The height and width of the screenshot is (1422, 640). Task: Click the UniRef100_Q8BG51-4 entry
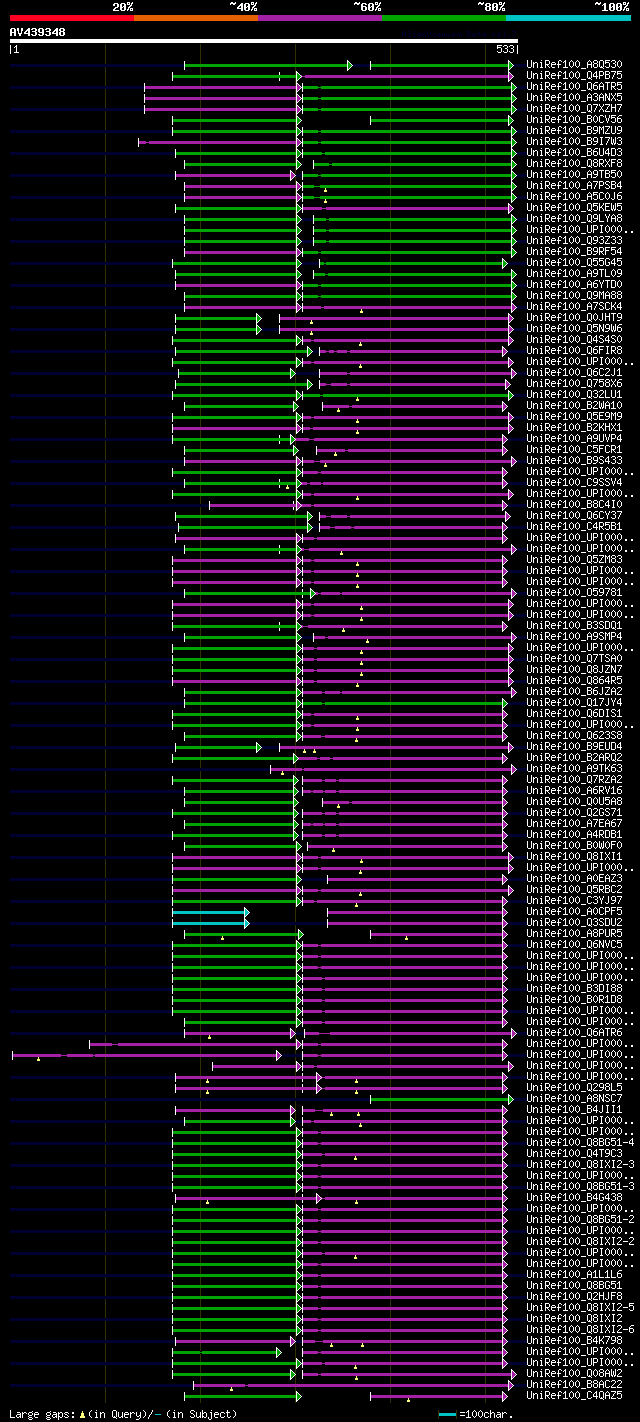(x=580, y=1143)
